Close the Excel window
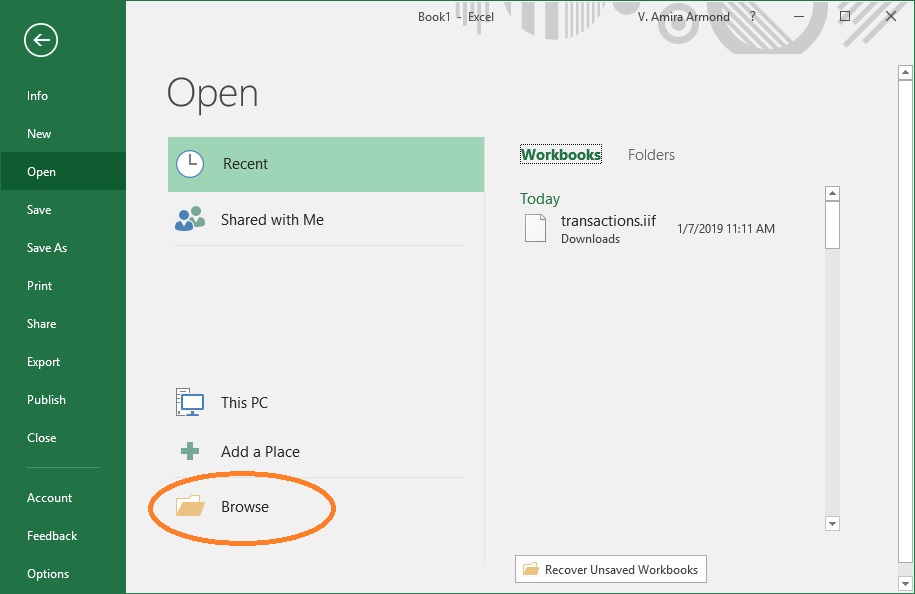This screenshot has width=915, height=594. pos(890,16)
